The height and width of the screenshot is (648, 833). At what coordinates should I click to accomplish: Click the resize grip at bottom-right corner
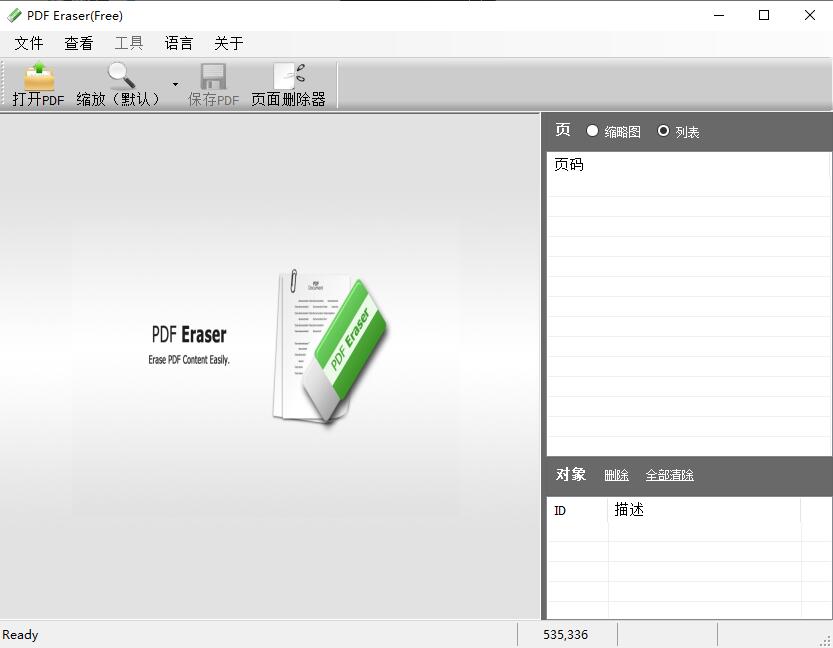(825, 640)
